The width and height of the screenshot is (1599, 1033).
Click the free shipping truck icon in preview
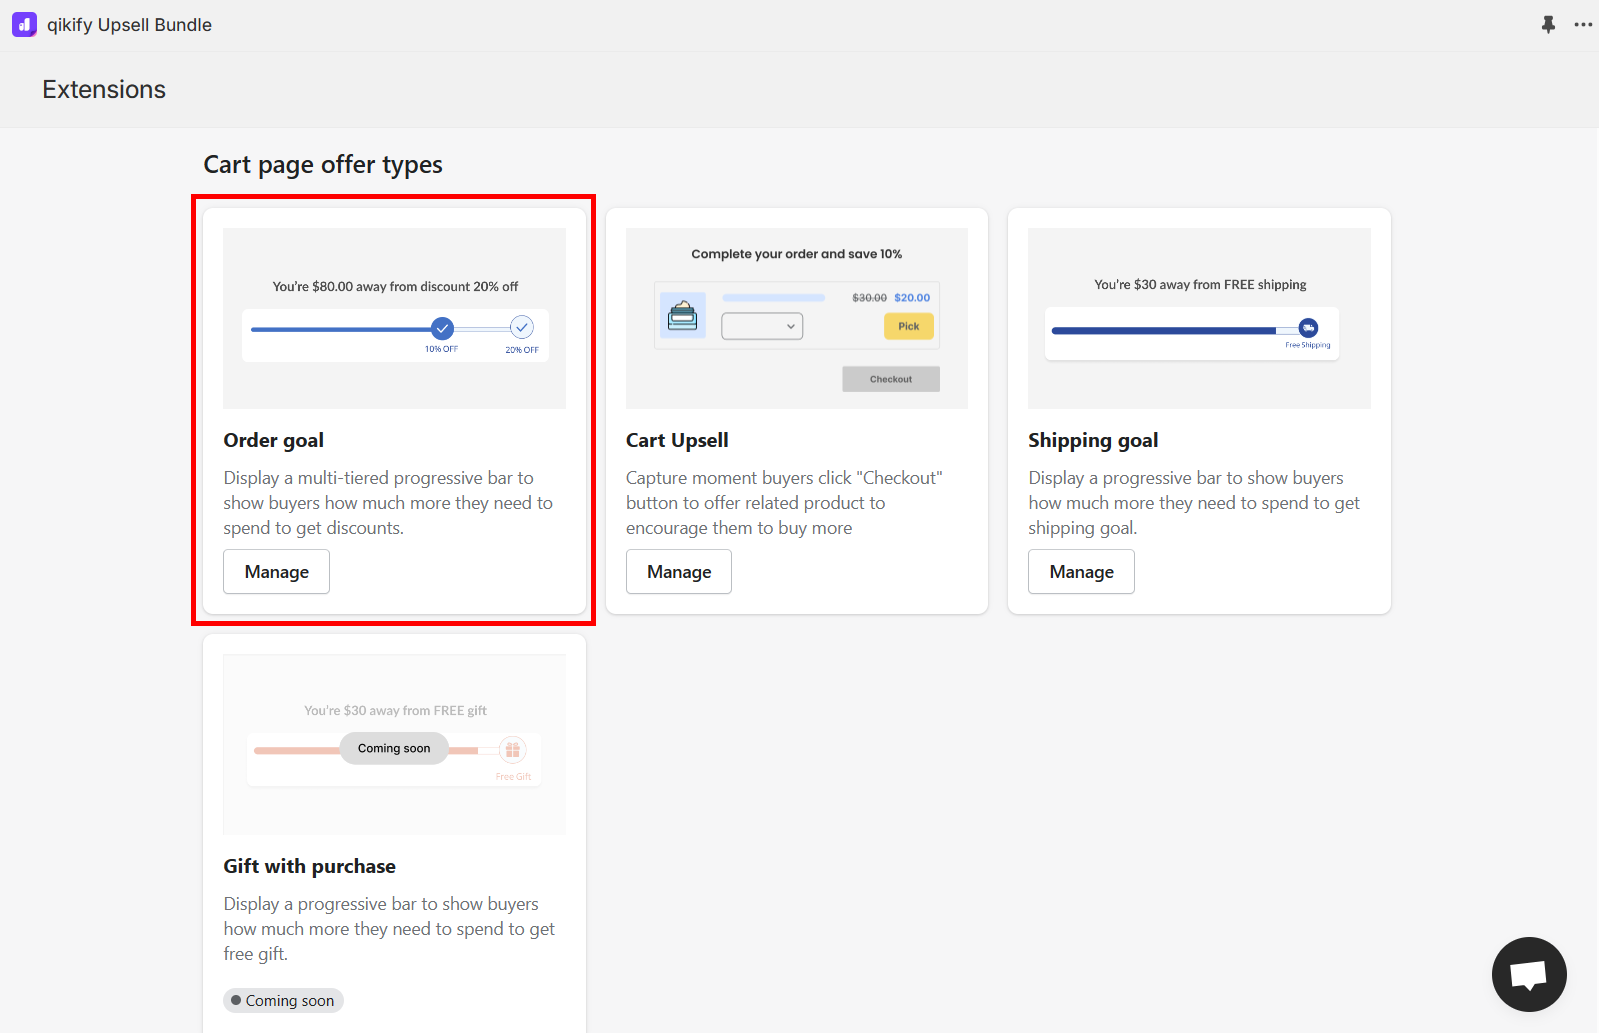(x=1308, y=328)
